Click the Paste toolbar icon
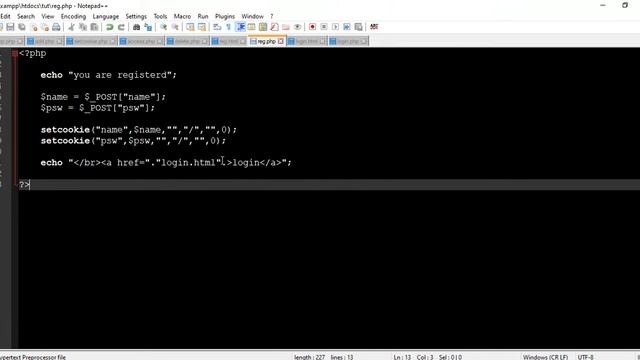The width and height of the screenshot is (640, 360). [x=94, y=27]
